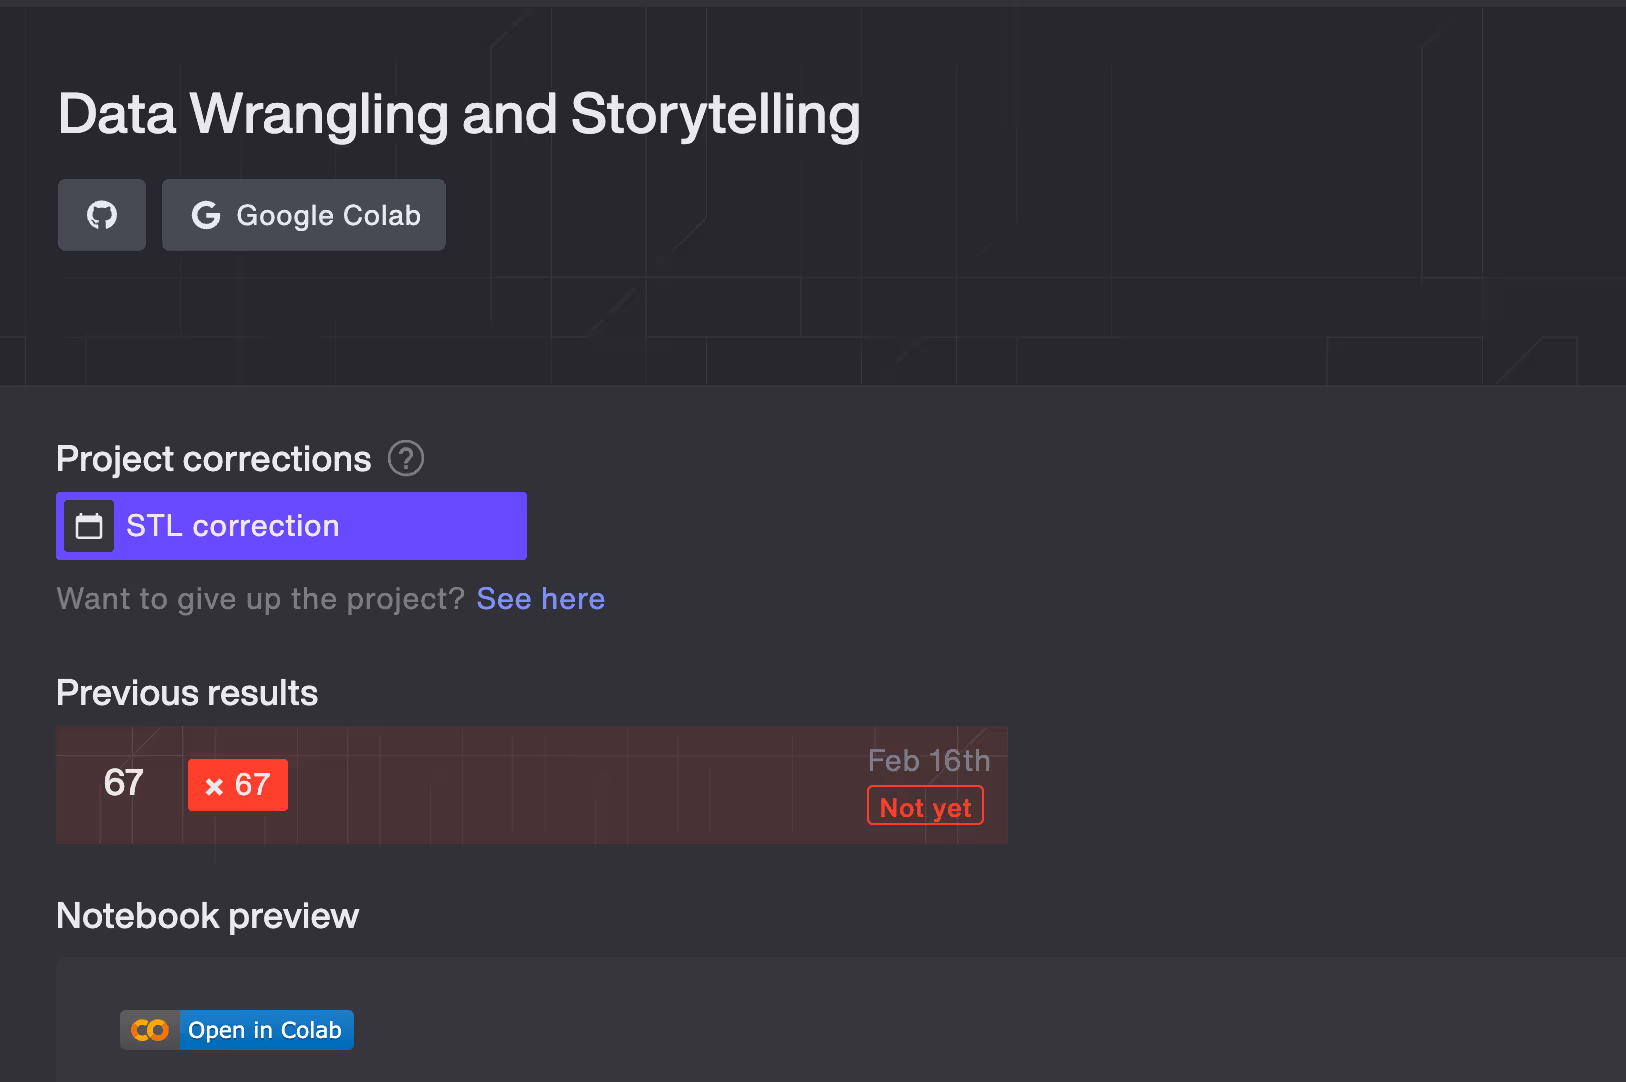Screen dimensions: 1626x1082
Task: Click the Google G logo icon
Action: [x=206, y=215]
